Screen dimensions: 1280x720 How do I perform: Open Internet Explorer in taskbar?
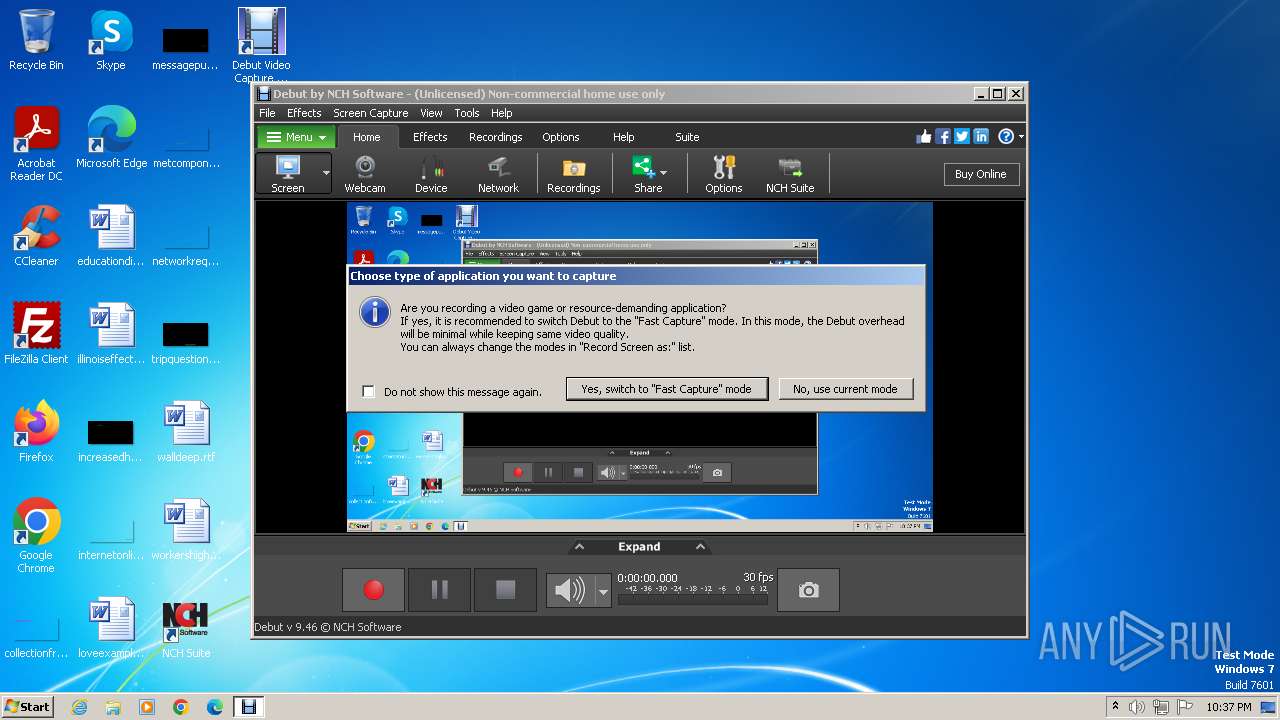(79, 707)
